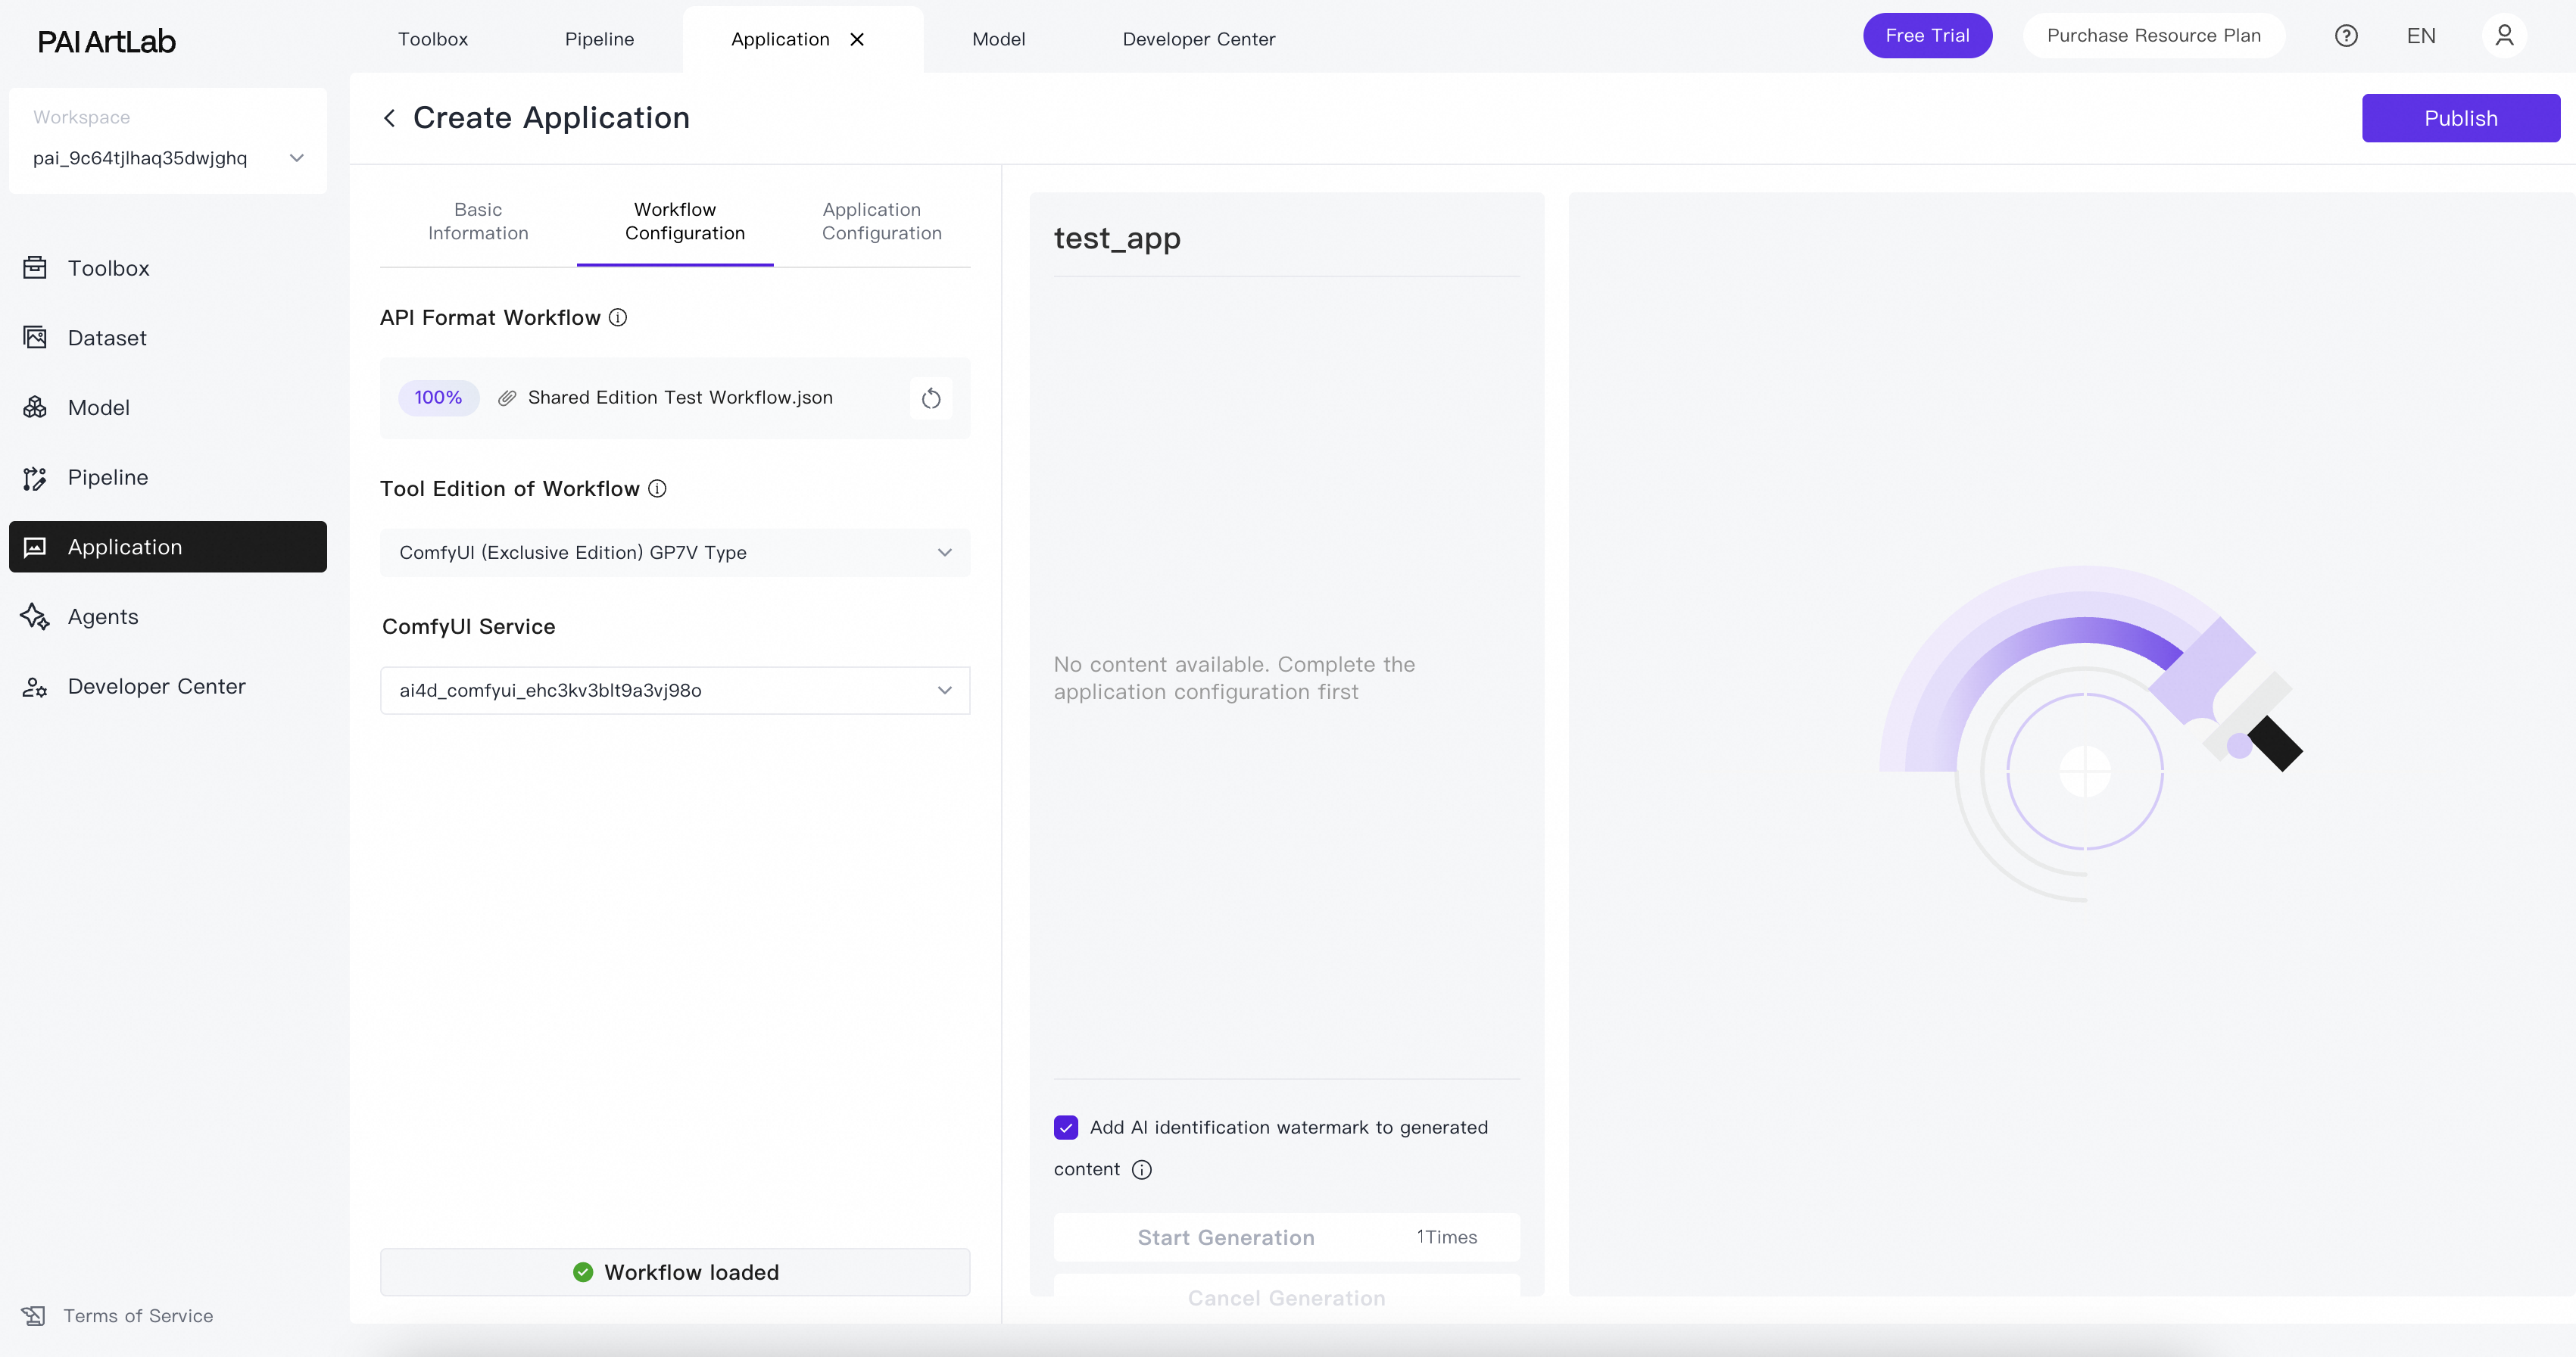Click the re-upload icon for workflow file
Image resolution: width=2576 pixels, height=1357 pixels.
pyautogui.click(x=930, y=398)
